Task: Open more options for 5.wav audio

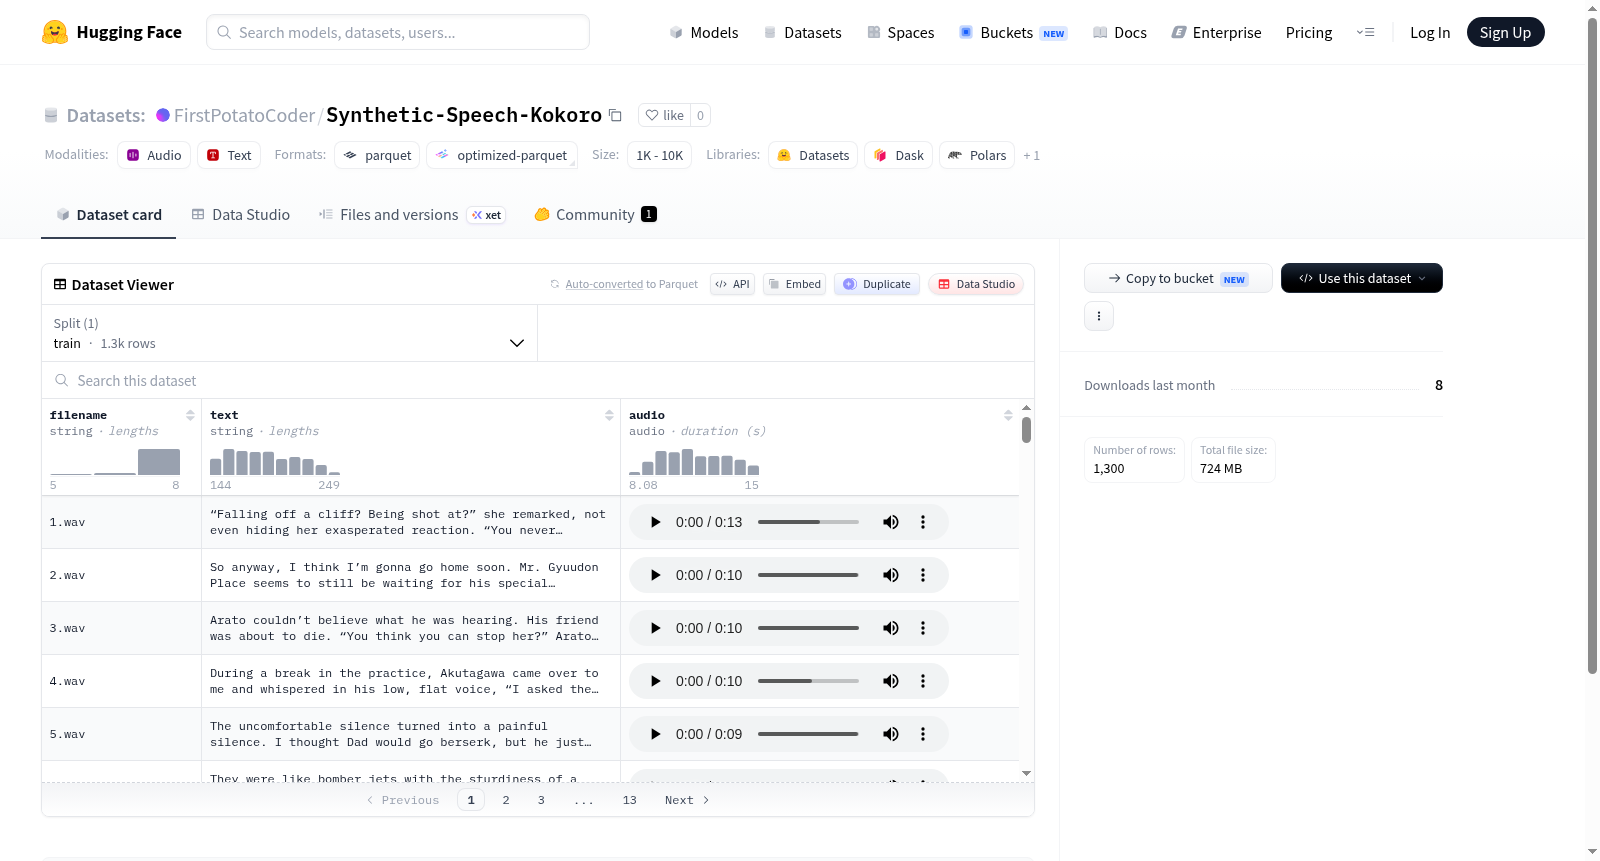Action: (923, 734)
